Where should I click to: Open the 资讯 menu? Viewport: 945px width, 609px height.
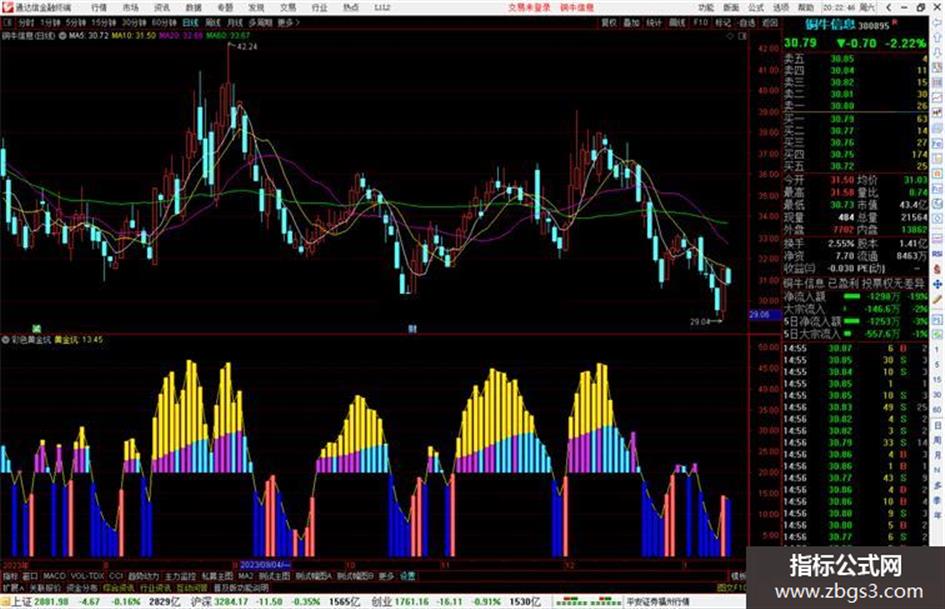(x=162, y=8)
